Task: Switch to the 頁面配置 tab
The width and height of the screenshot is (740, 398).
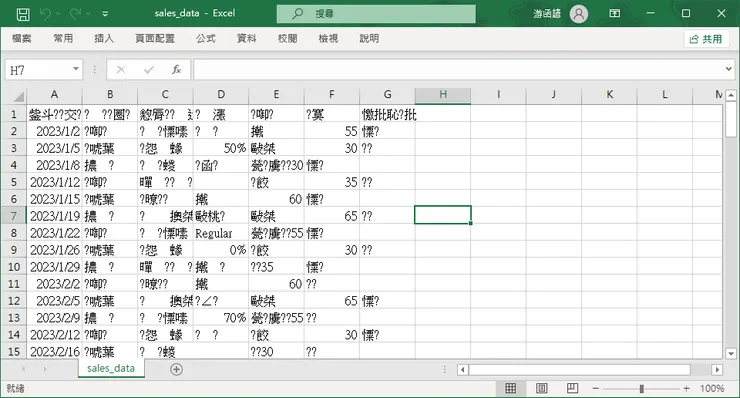Action: pos(155,39)
